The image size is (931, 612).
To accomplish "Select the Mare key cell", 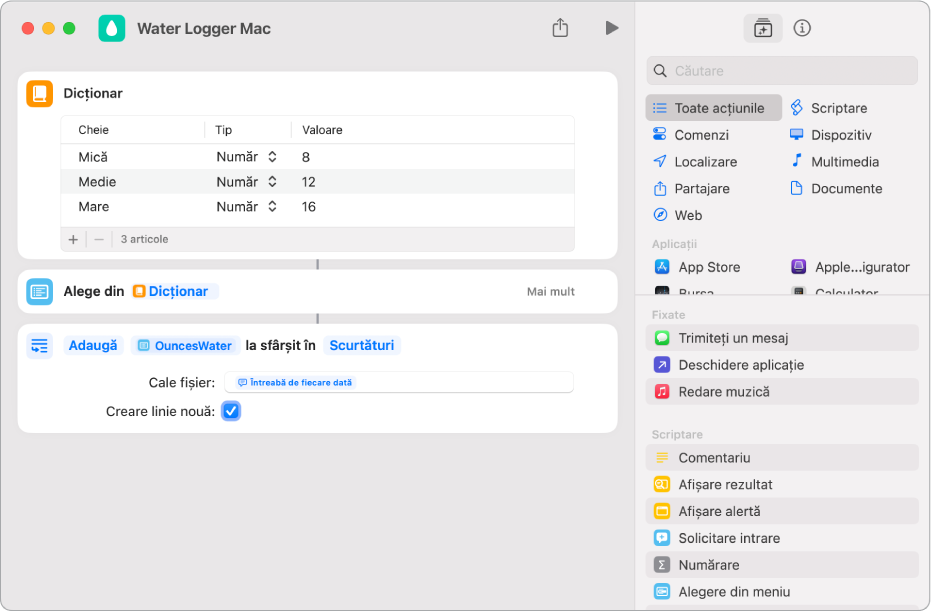I will [x=94, y=207].
